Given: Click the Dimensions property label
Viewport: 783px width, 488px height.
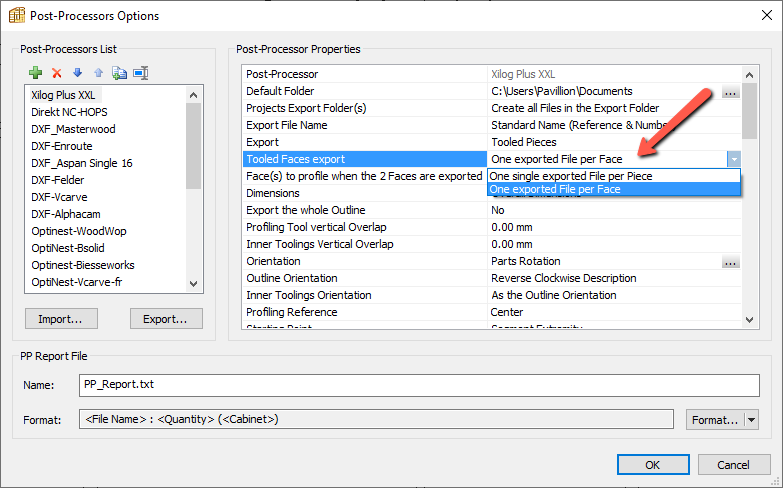Looking at the screenshot, I should point(273,193).
